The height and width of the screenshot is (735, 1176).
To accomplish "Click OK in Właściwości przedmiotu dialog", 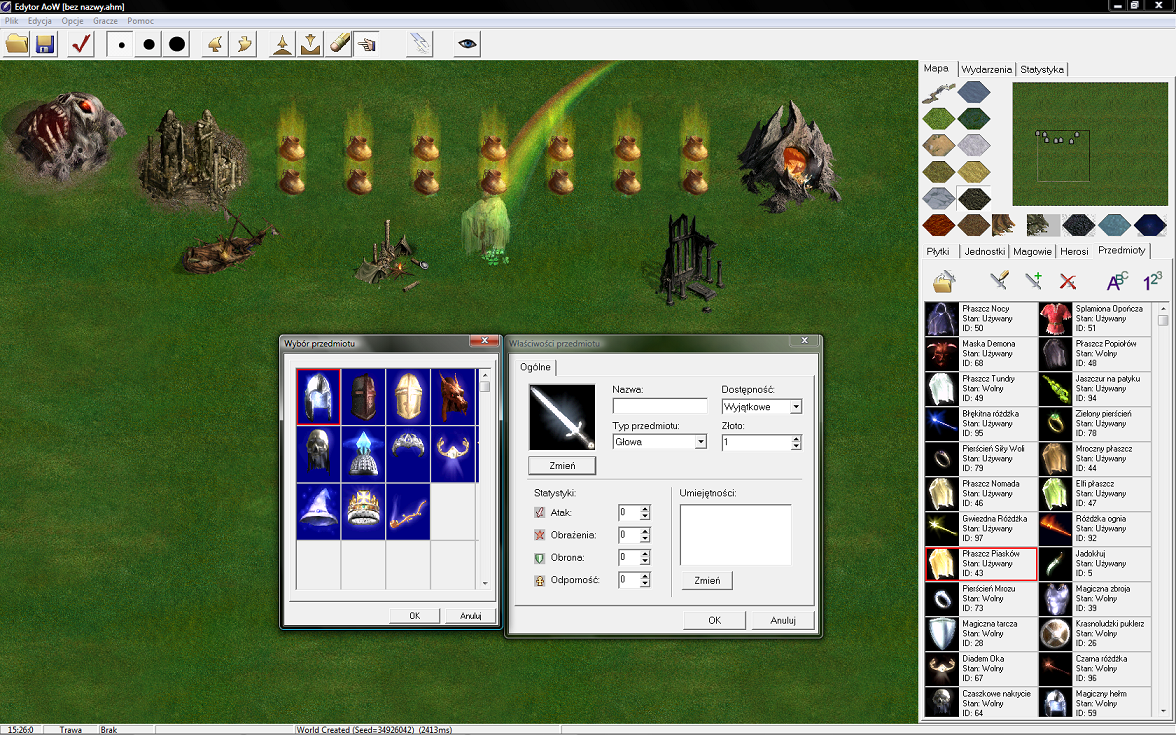I will (714, 620).
